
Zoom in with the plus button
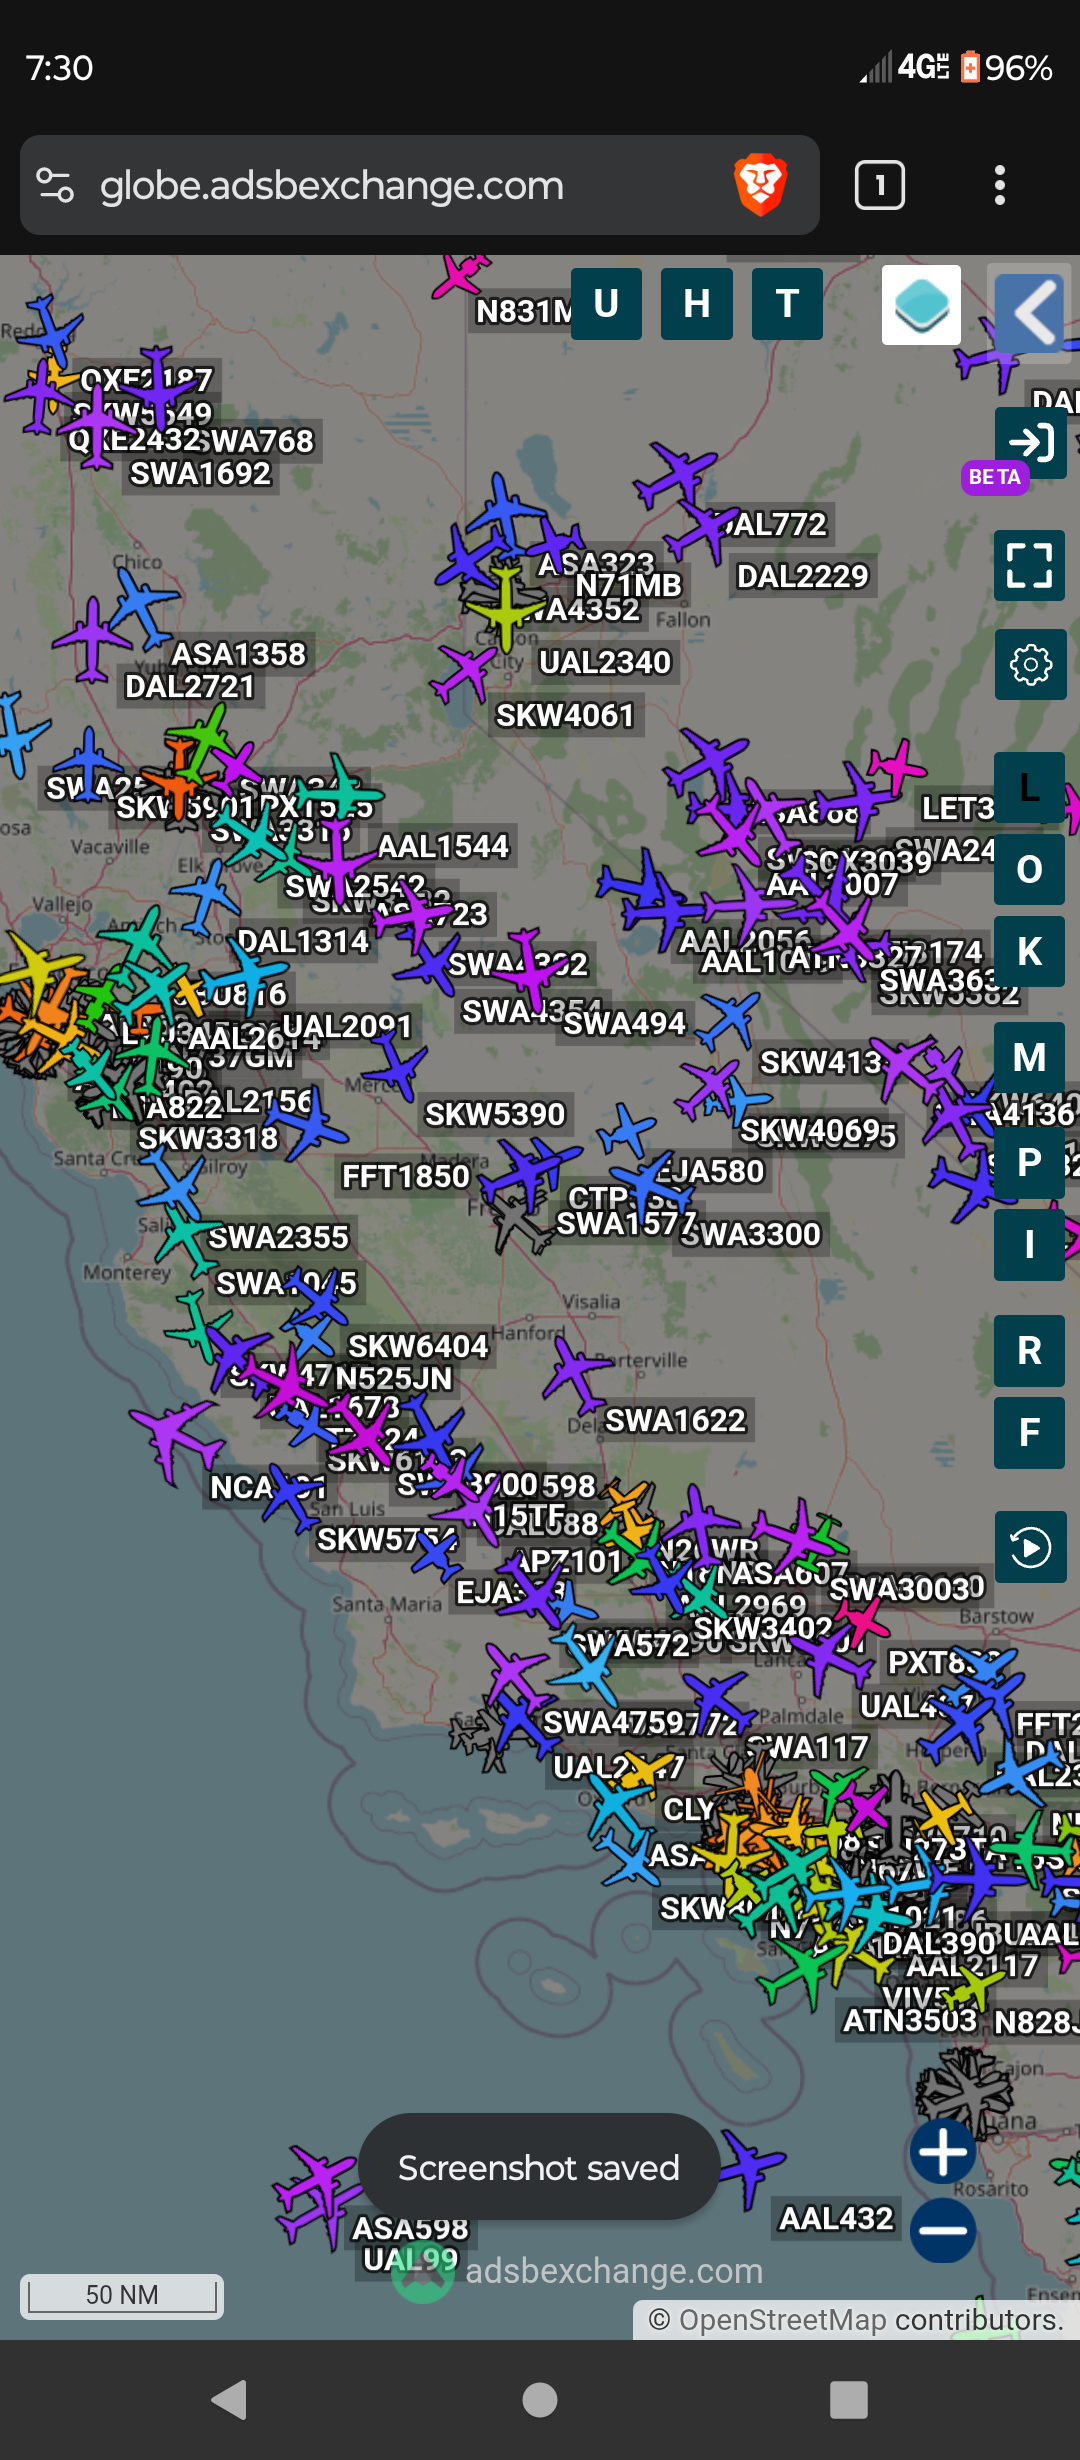[943, 2151]
